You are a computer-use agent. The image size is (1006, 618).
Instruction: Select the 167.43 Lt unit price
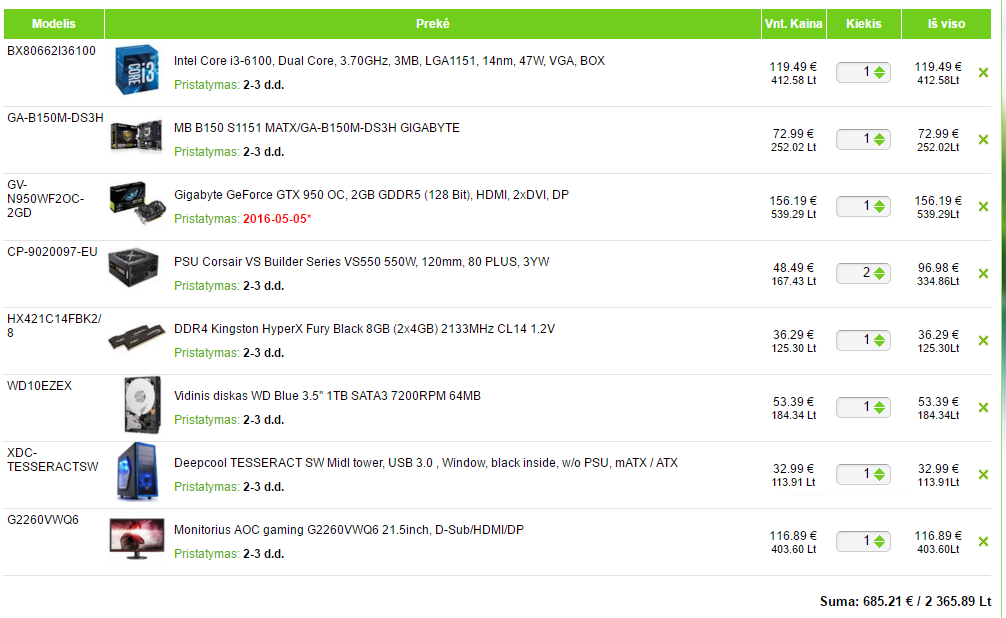(794, 282)
